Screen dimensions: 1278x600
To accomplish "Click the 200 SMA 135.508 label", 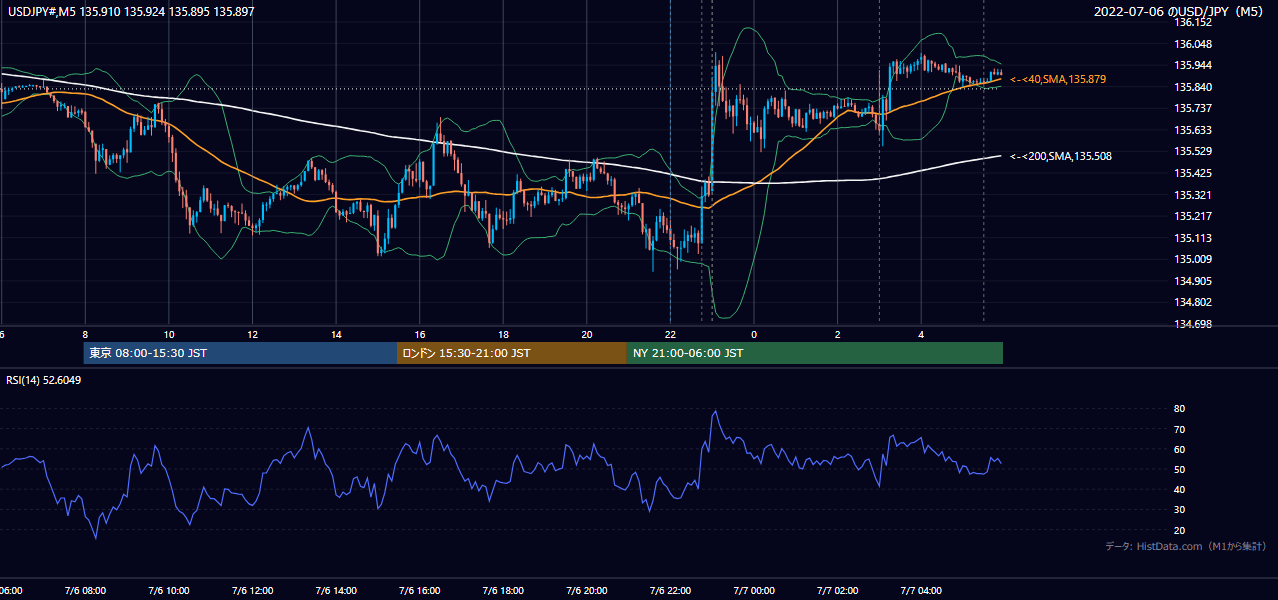I will [x=1061, y=156].
